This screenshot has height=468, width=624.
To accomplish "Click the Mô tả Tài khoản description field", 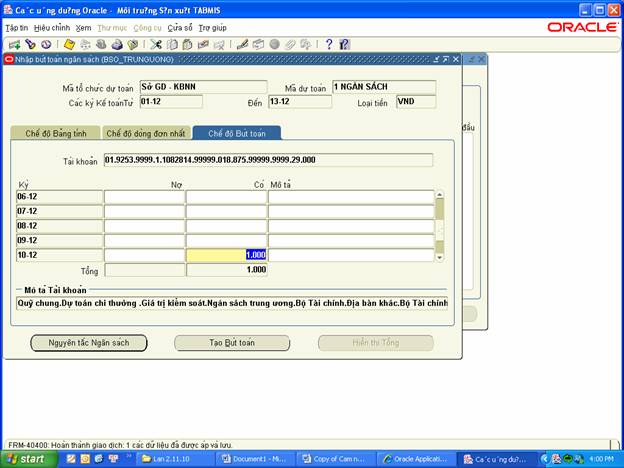I will coord(232,304).
